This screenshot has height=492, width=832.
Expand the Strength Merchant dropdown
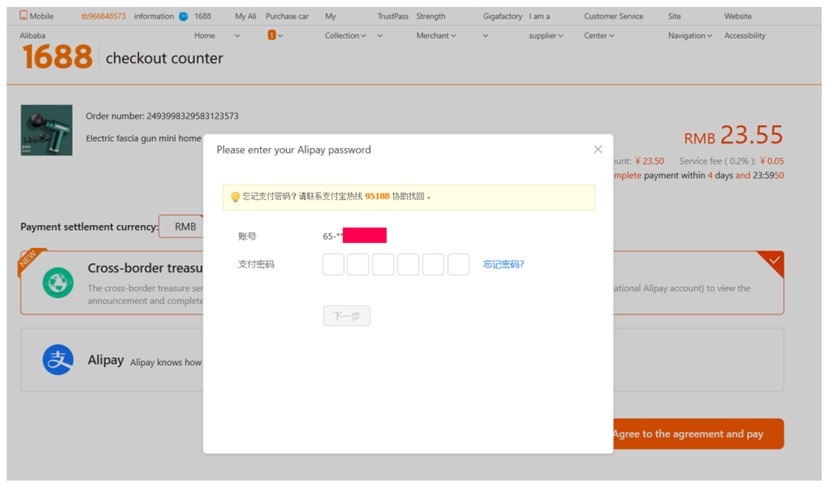tap(436, 36)
